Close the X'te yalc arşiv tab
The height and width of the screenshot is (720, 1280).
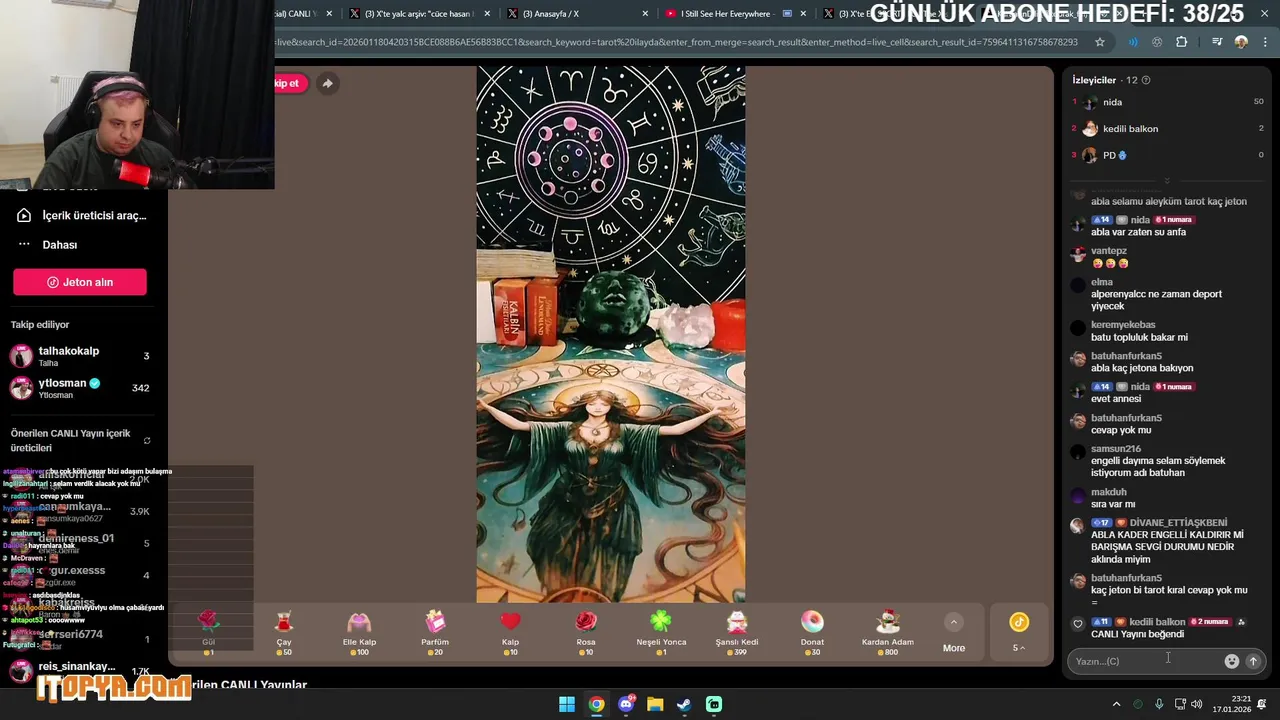tap(487, 14)
